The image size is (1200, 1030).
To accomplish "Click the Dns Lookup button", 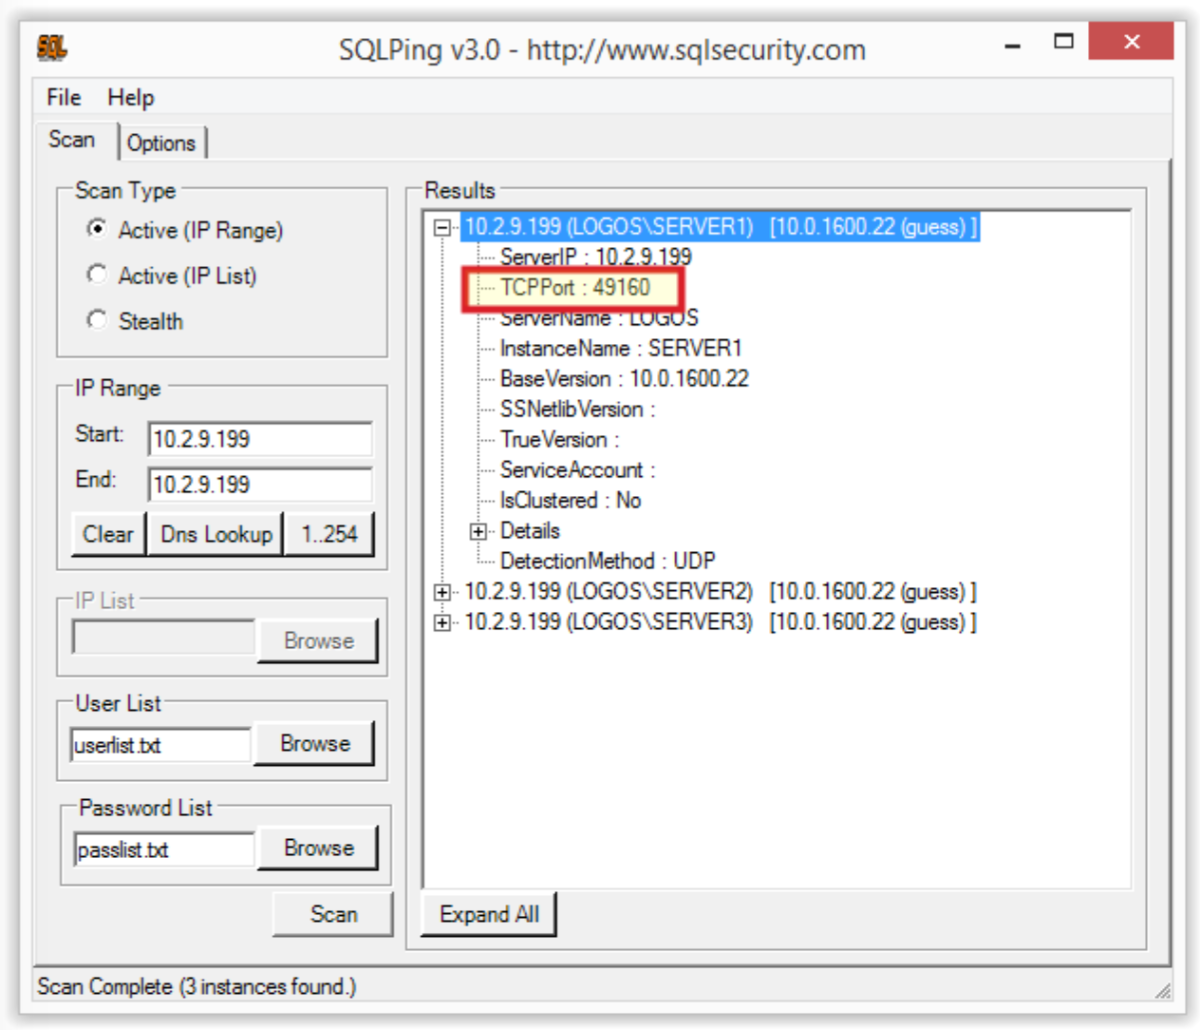I will [x=216, y=534].
